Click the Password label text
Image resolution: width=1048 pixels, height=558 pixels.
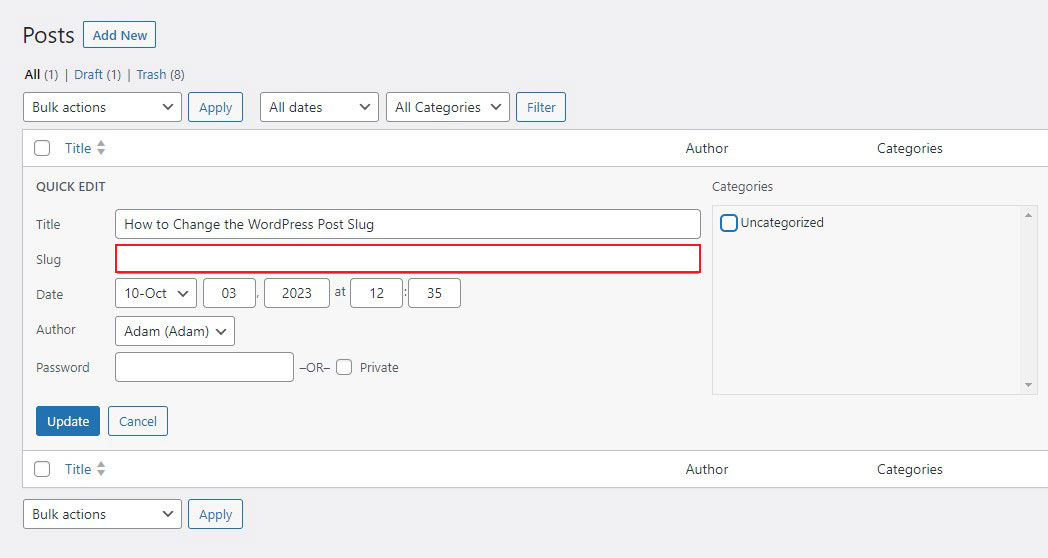pos(63,367)
